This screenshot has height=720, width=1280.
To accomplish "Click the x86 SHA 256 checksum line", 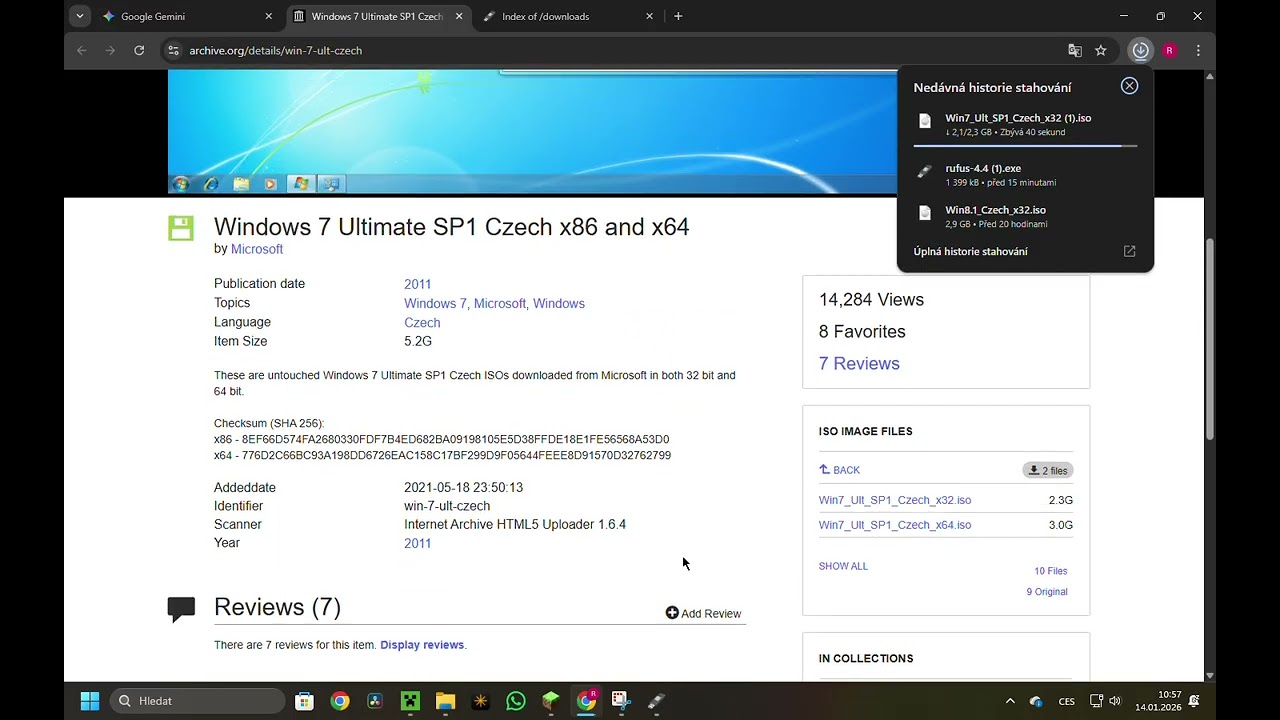I will [442, 440].
